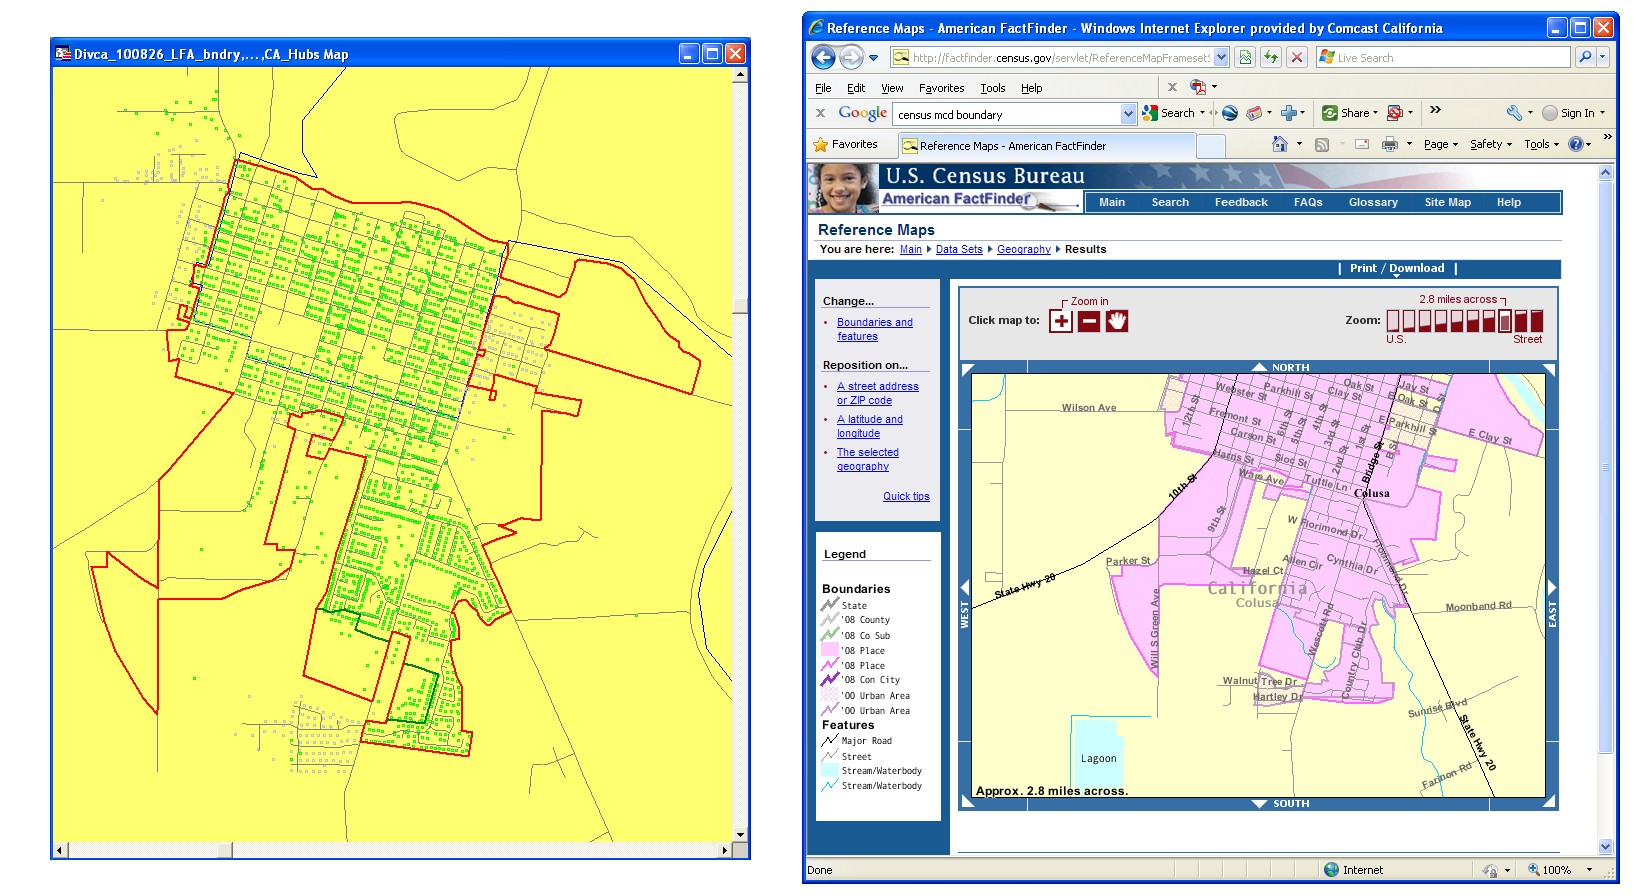Open the Glossary tab on Census site
Image resolution: width=1642 pixels, height=895 pixels.
click(x=1372, y=202)
